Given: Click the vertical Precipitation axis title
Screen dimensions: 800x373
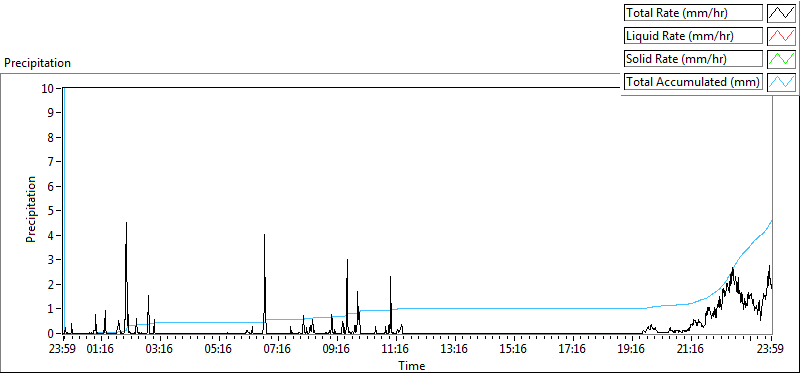Looking at the screenshot, I should point(31,209).
